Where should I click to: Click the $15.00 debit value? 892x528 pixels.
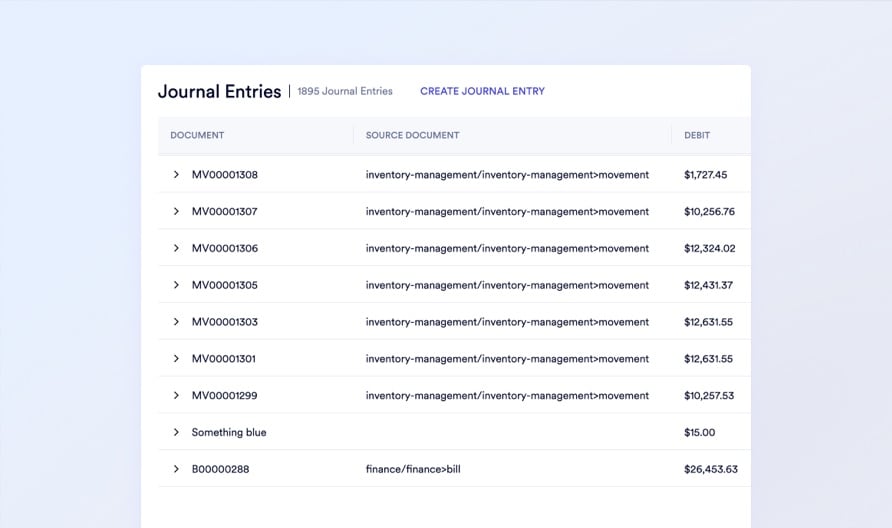(x=699, y=432)
